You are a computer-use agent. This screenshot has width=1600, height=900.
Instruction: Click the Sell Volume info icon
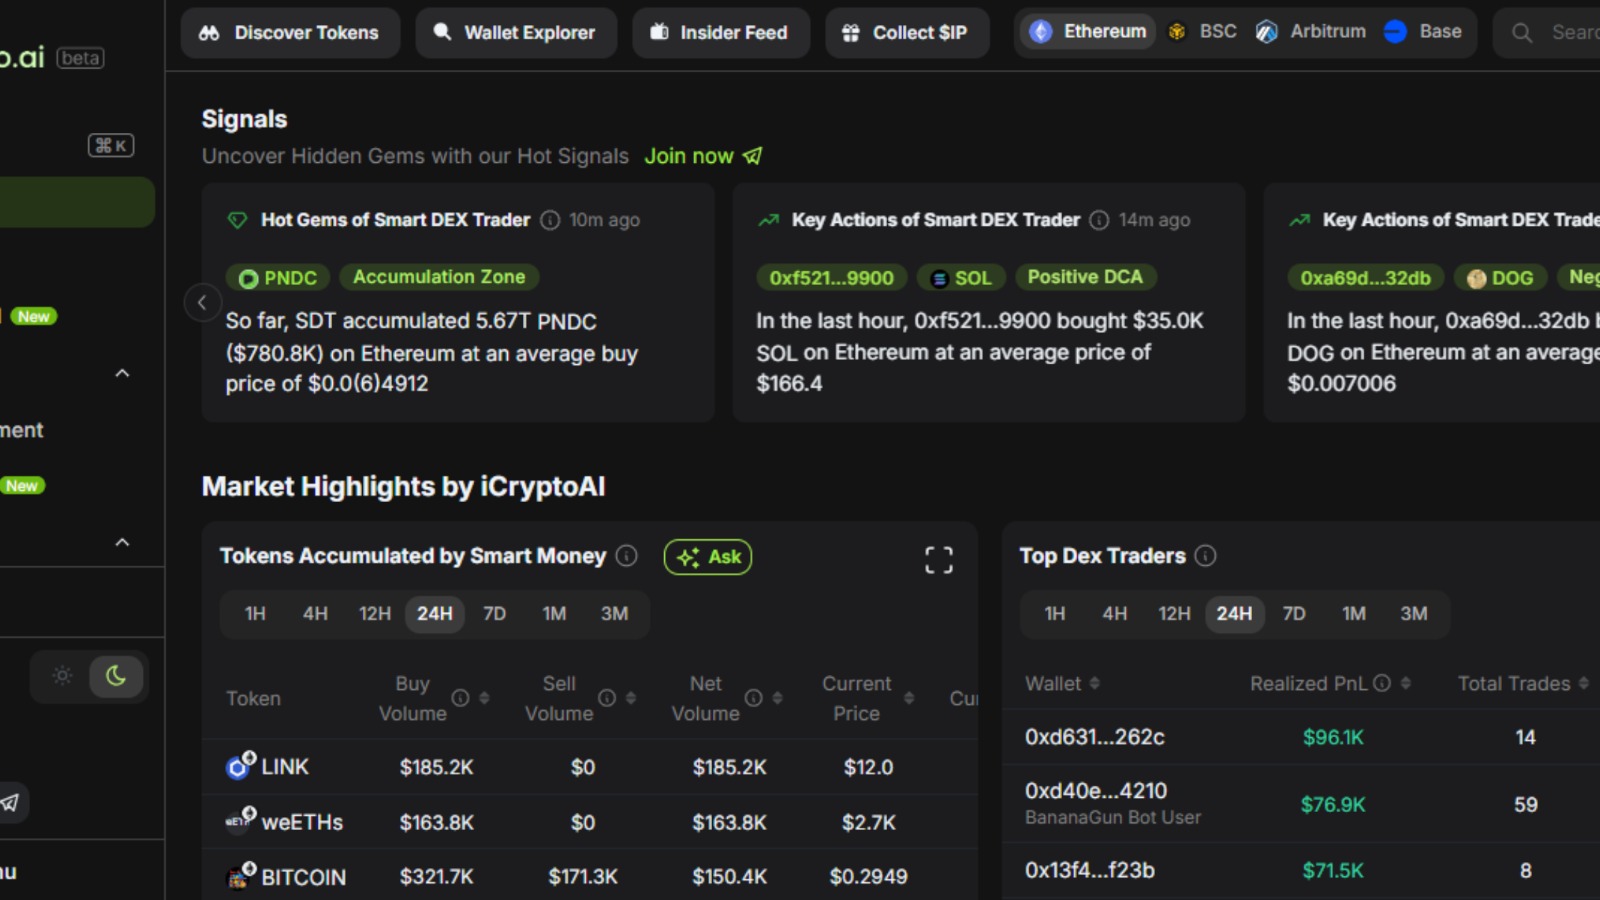(x=607, y=698)
